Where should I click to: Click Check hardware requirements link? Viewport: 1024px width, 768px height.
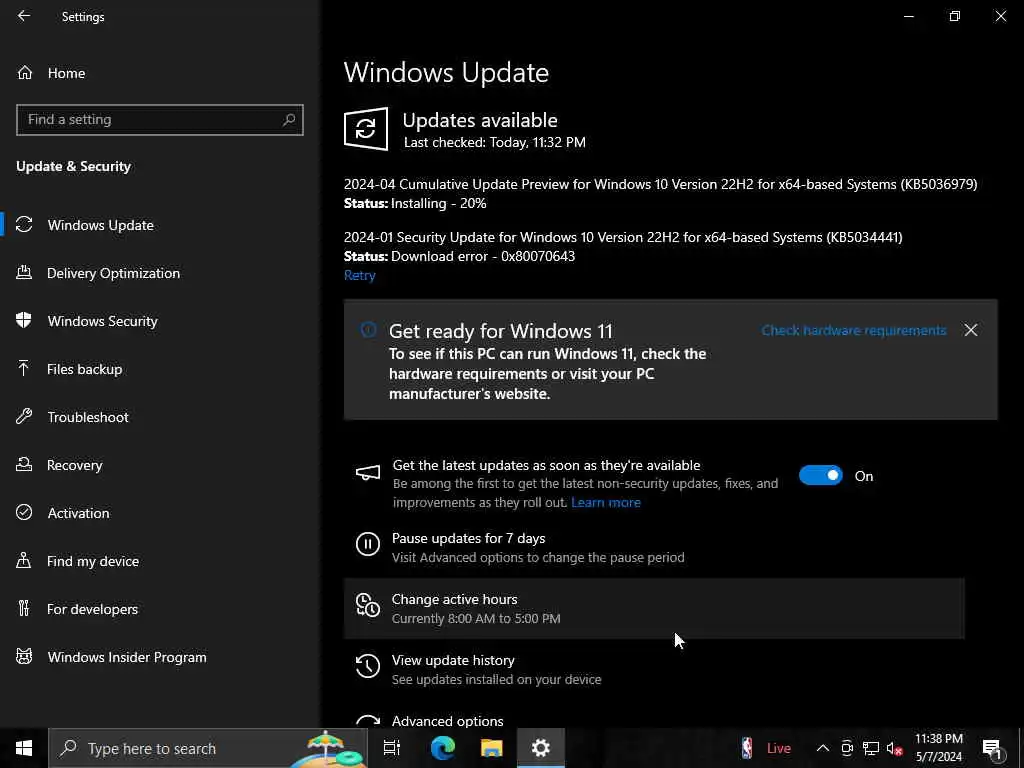[x=854, y=330]
